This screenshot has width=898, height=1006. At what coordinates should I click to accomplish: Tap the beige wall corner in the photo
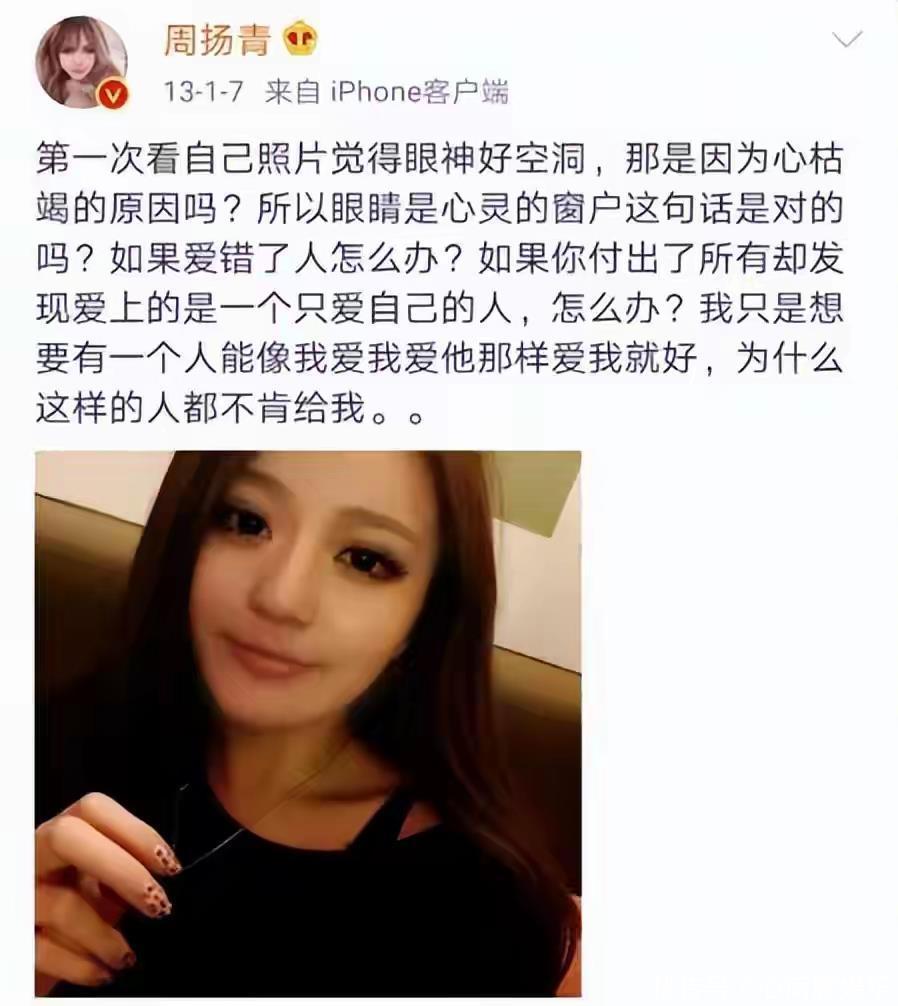pos(537,494)
